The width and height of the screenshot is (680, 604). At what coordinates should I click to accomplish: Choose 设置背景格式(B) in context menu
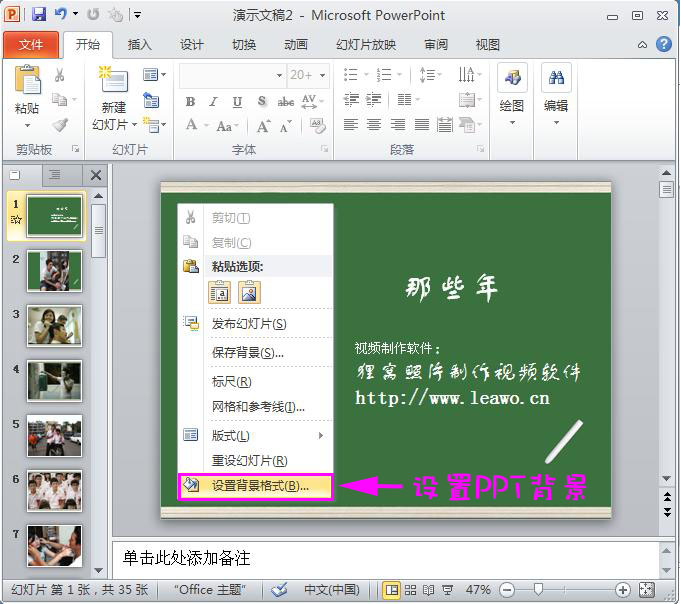point(255,486)
